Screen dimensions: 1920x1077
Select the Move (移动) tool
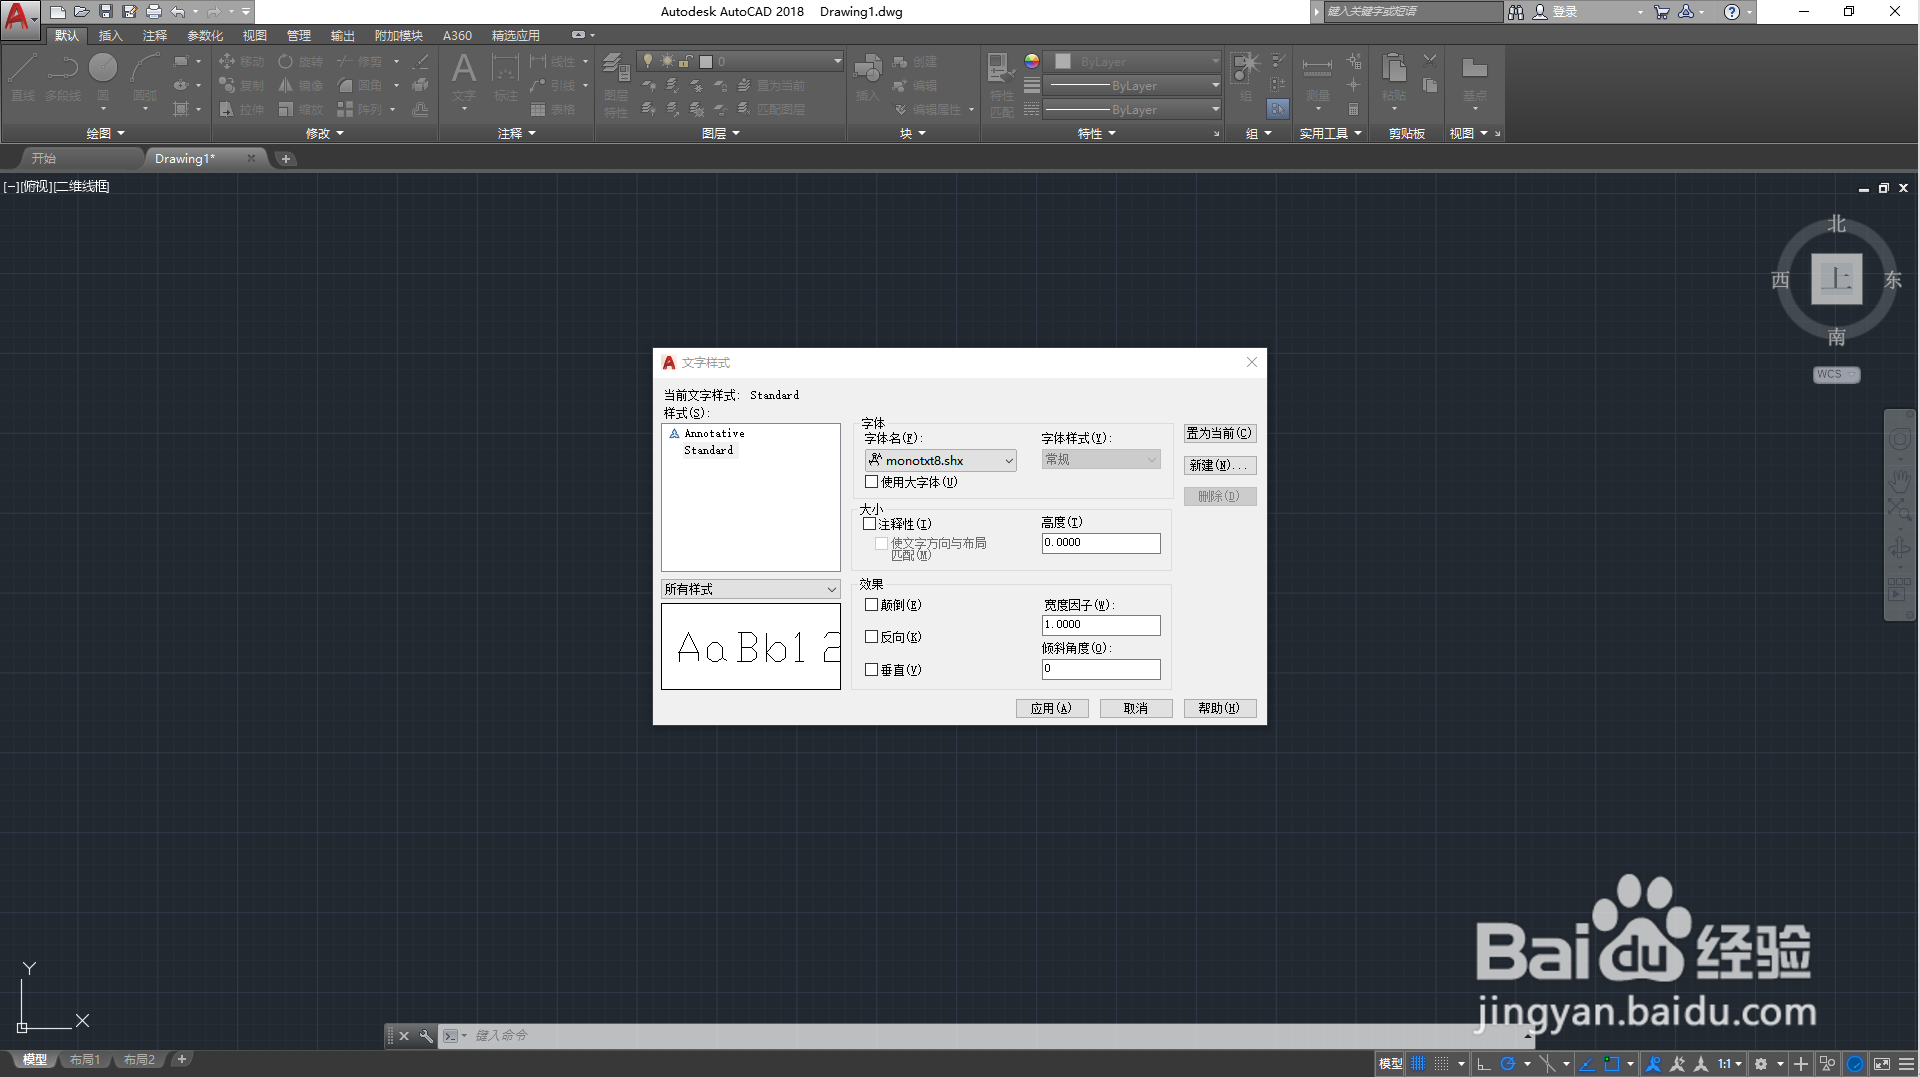242,62
